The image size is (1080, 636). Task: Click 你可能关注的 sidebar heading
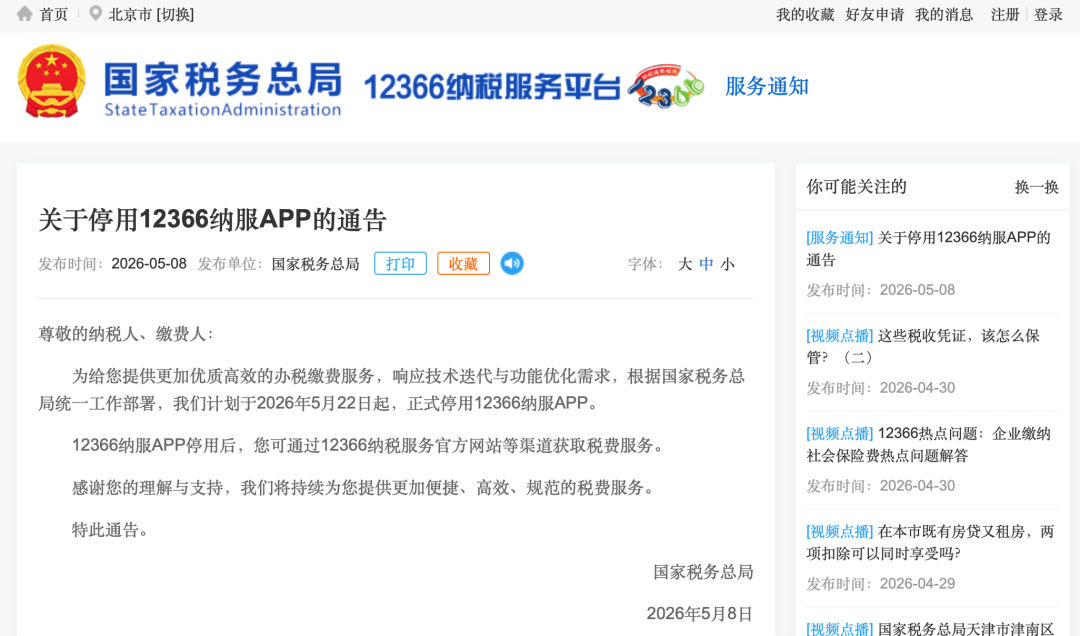856,187
